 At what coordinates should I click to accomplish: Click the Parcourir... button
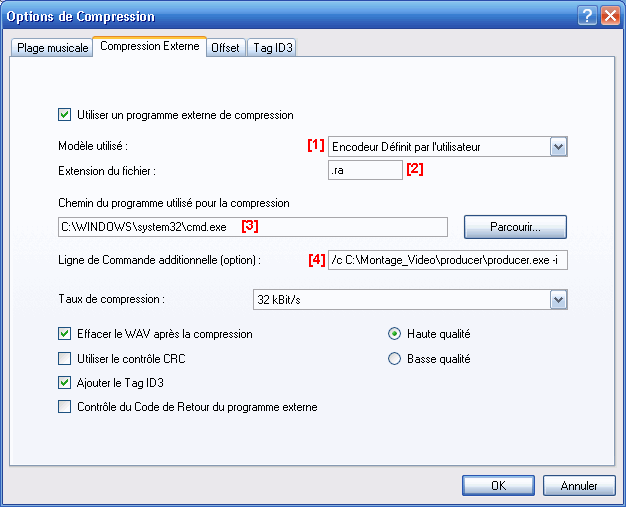[515, 227]
